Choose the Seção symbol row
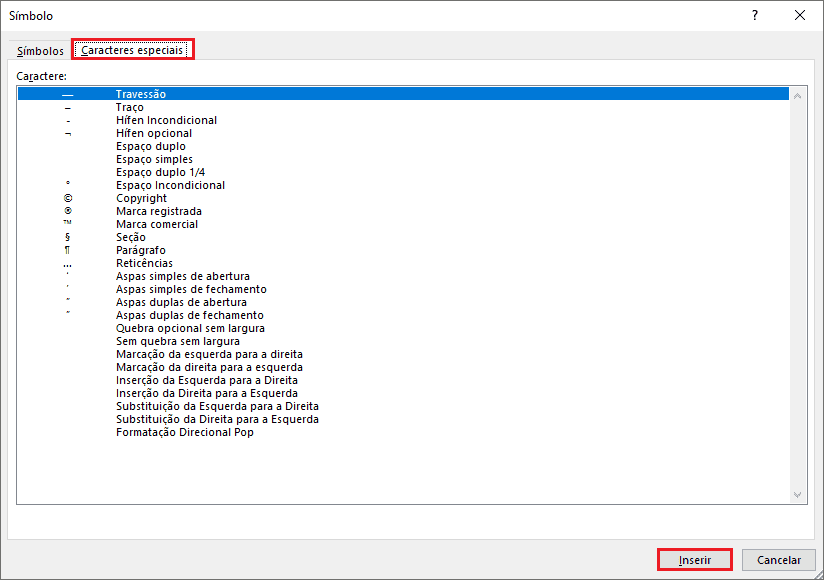824x580 pixels. pyautogui.click(x=403, y=237)
